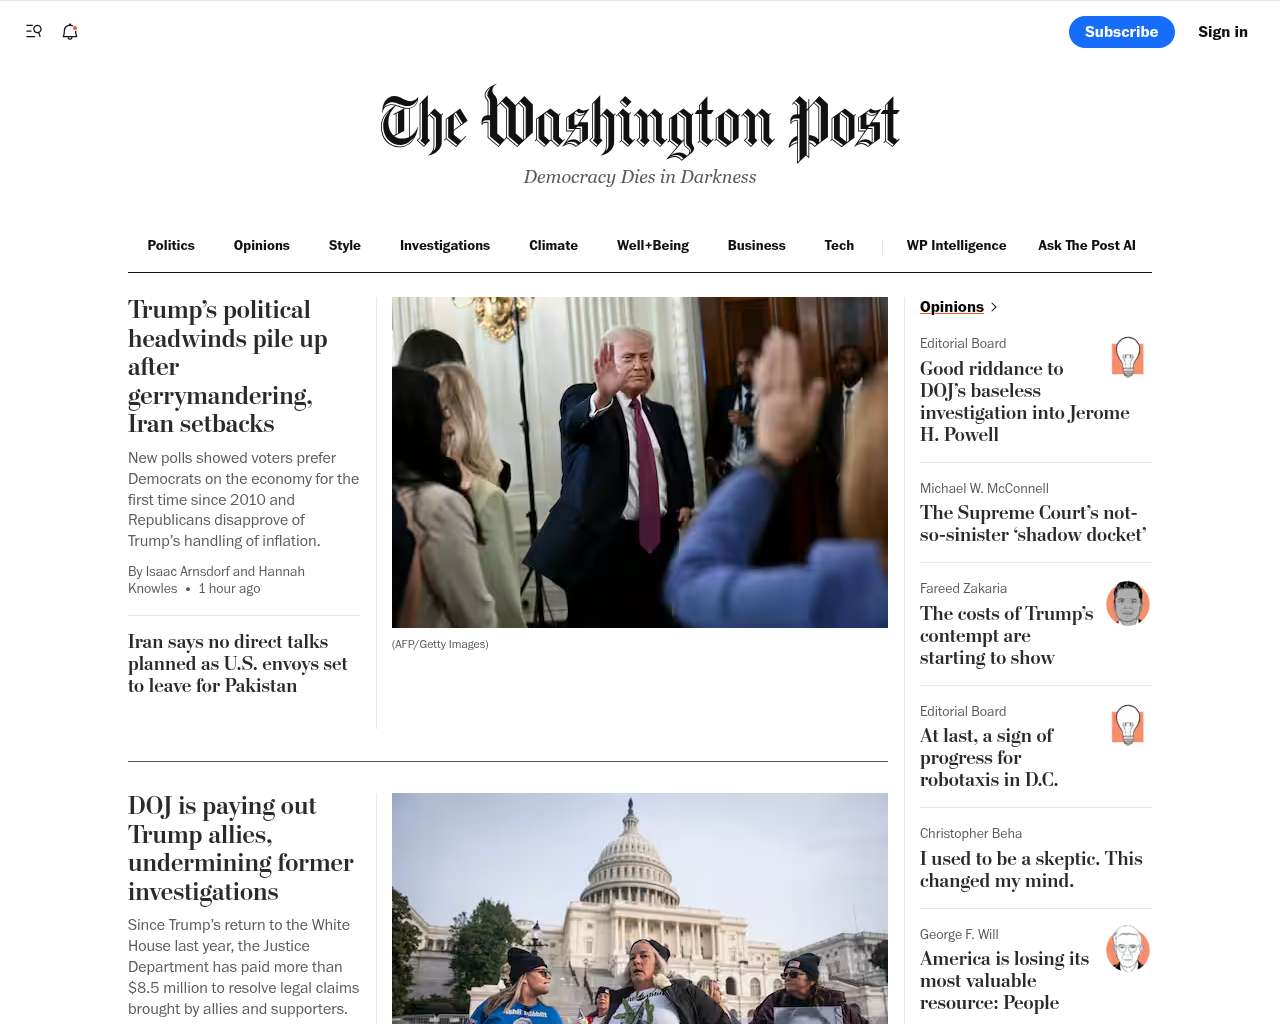This screenshot has width=1280, height=1024.
Task: Open Ask The Post AI
Action: (x=1087, y=245)
